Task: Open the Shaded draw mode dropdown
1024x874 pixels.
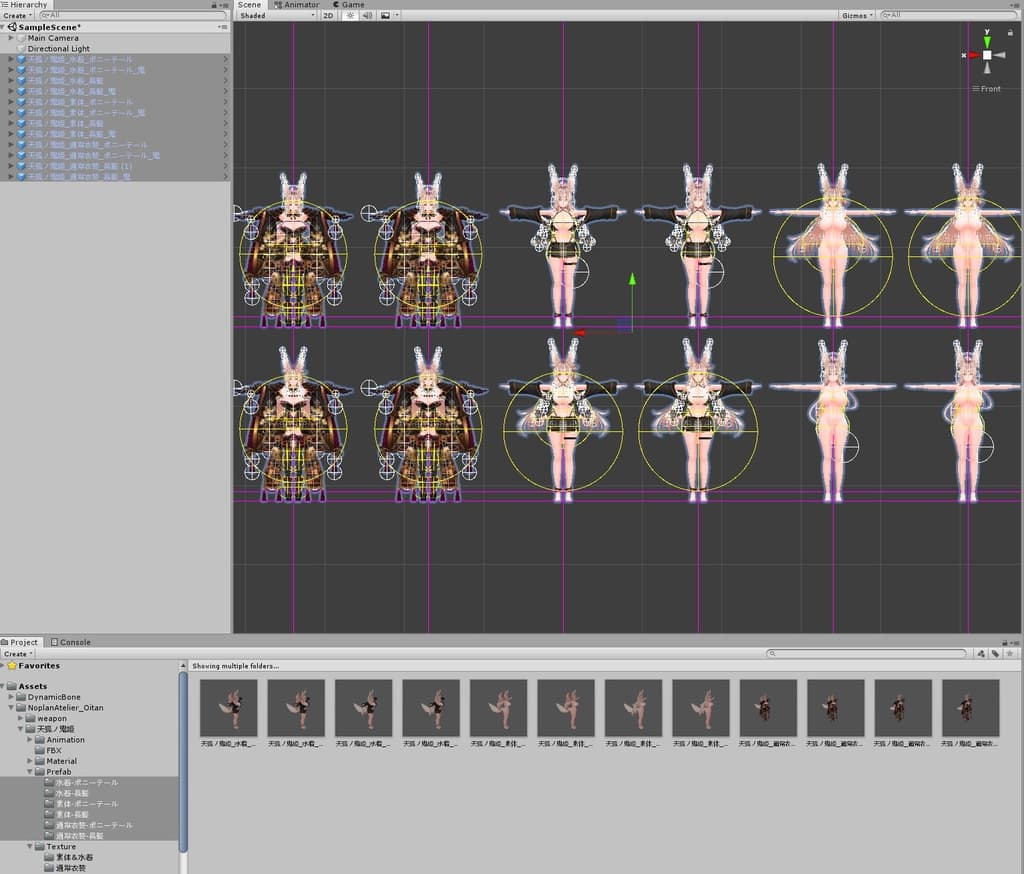Action: (276, 16)
